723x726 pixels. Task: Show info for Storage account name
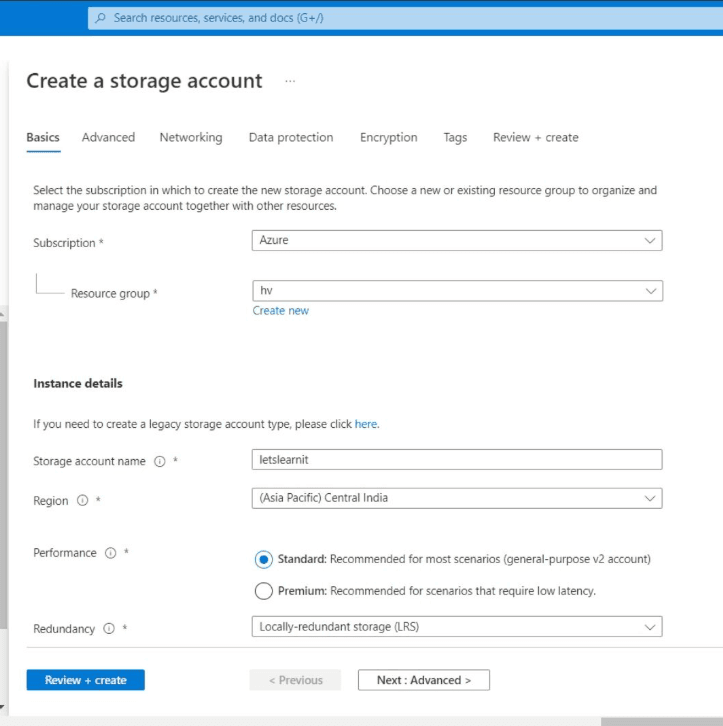click(160, 461)
